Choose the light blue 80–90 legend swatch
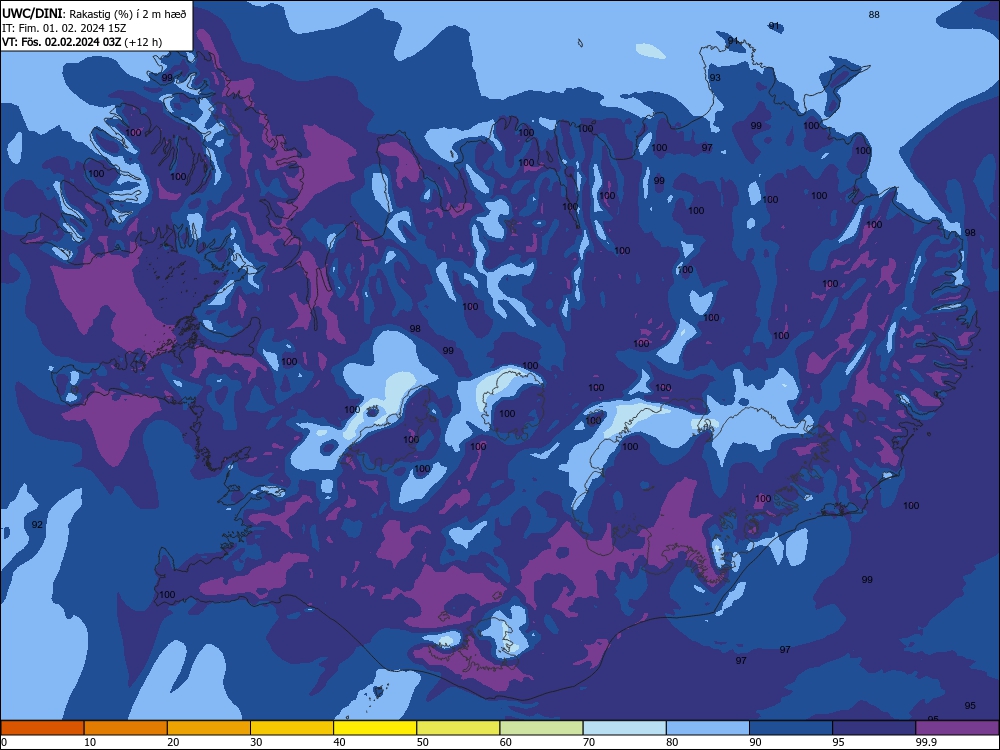Image resolution: width=1000 pixels, height=750 pixels. (708, 728)
